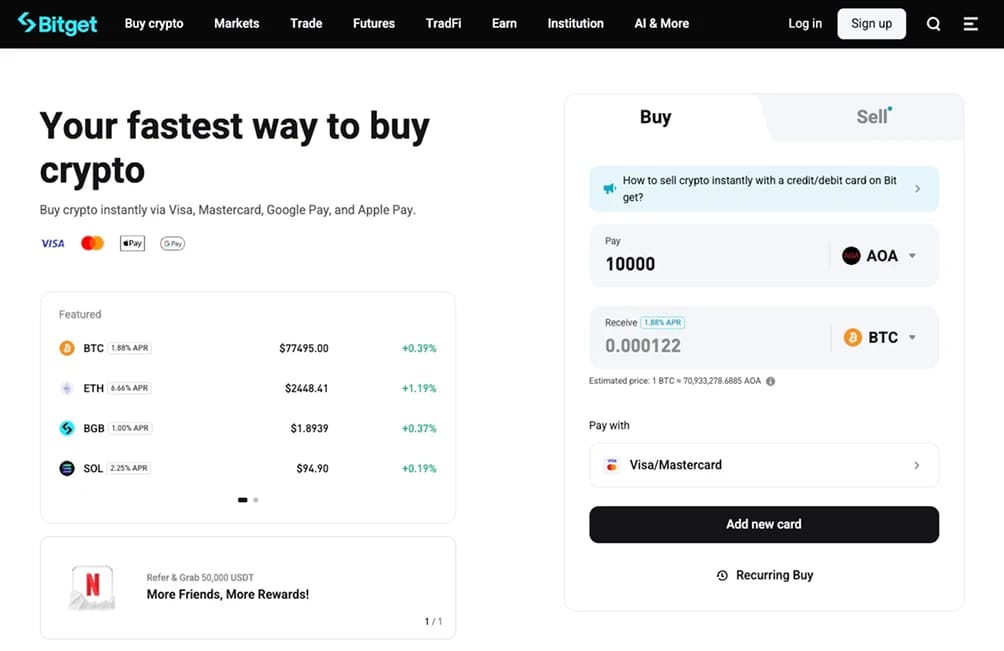The width and height of the screenshot is (1004, 651).
Task: Click the AOA currency icon
Action: pyautogui.click(x=851, y=255)
